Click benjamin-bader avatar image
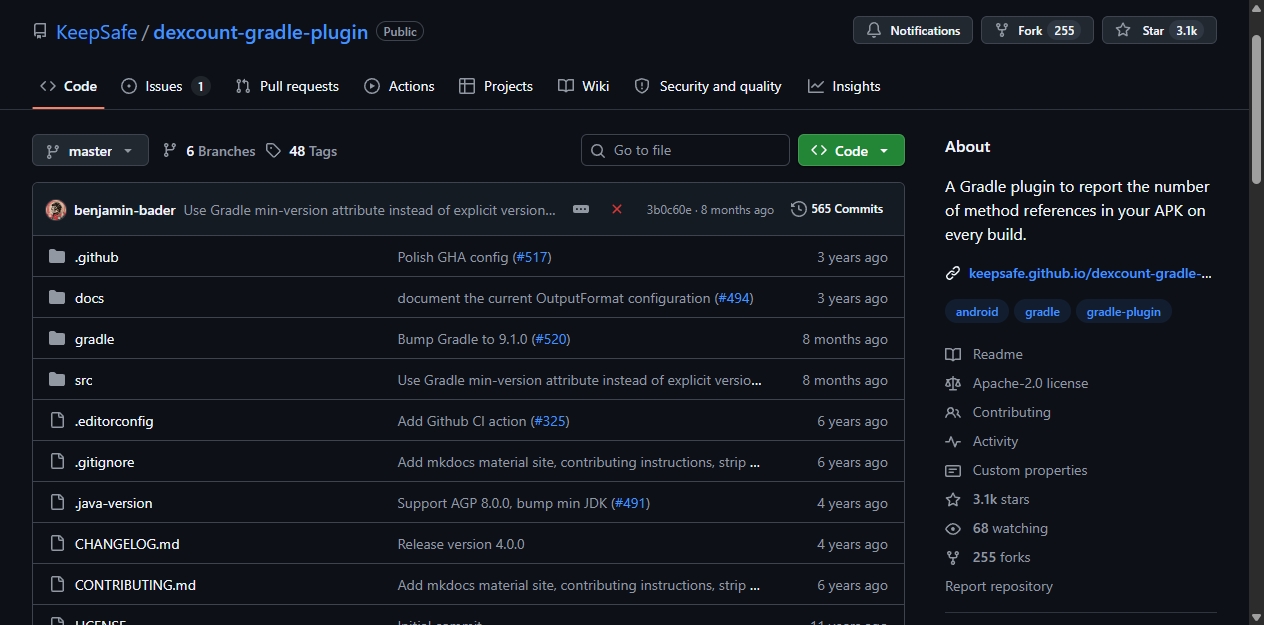 56,210
